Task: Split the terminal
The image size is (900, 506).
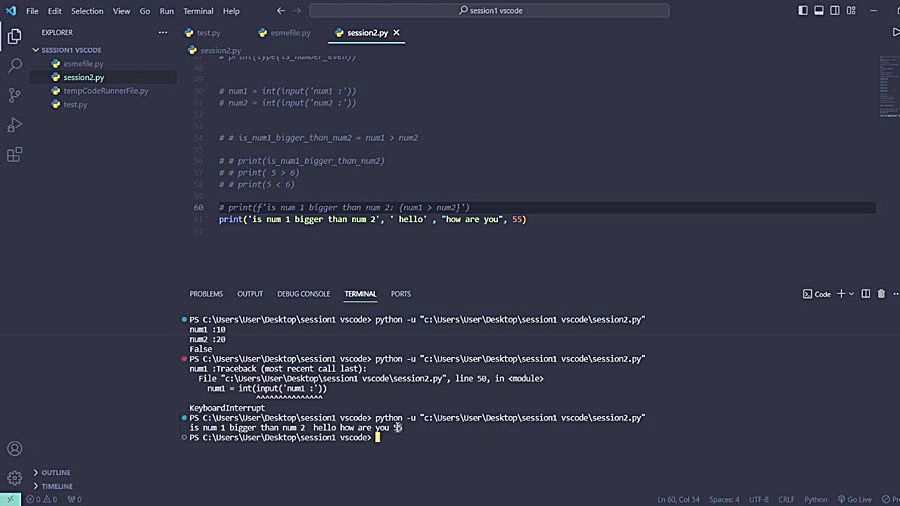Action: click(x=866, y=294)
